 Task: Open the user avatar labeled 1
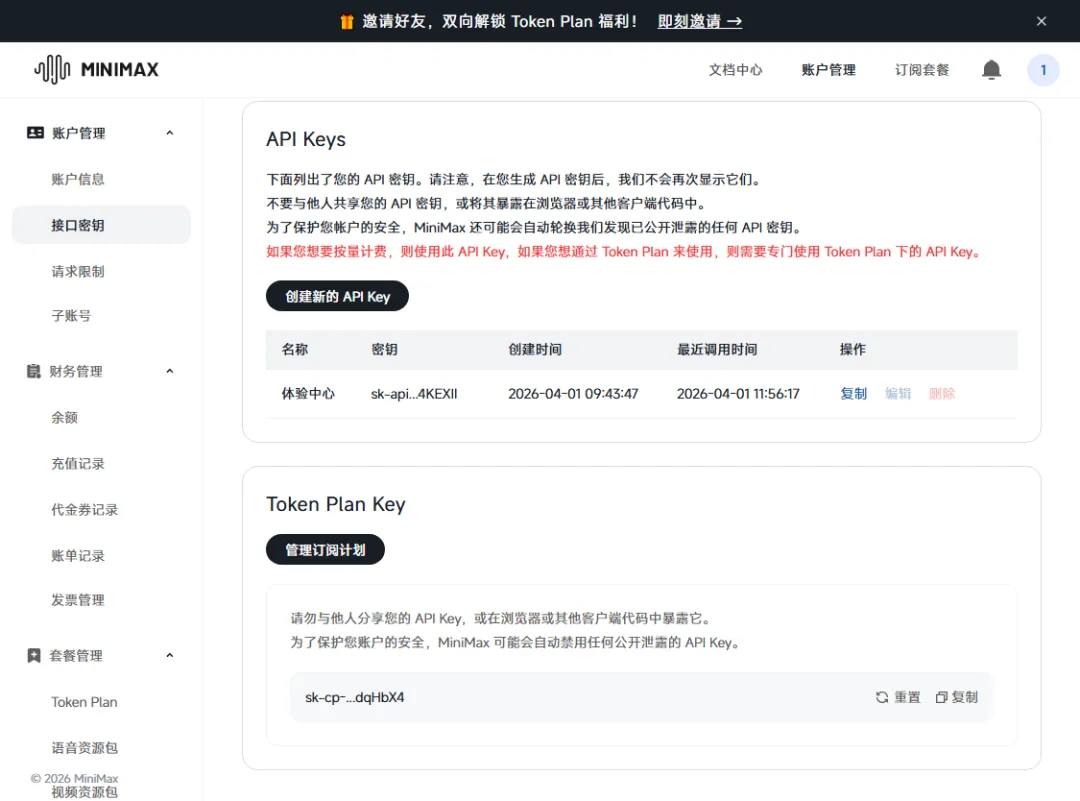click(1043, 70)
